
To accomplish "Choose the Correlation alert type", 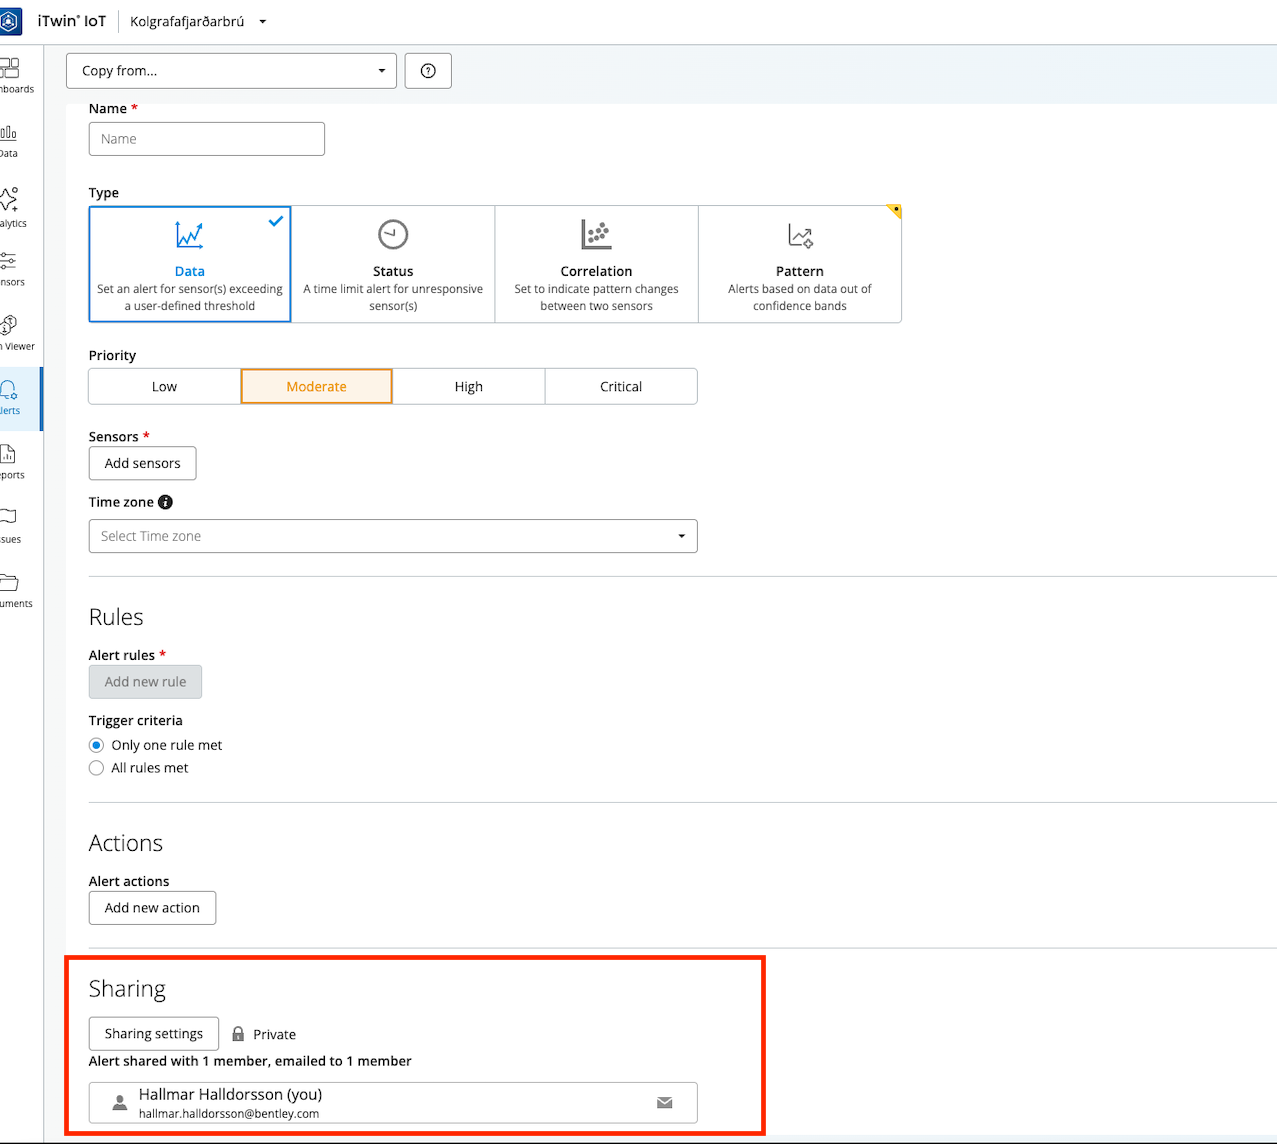I will [596, 265].
